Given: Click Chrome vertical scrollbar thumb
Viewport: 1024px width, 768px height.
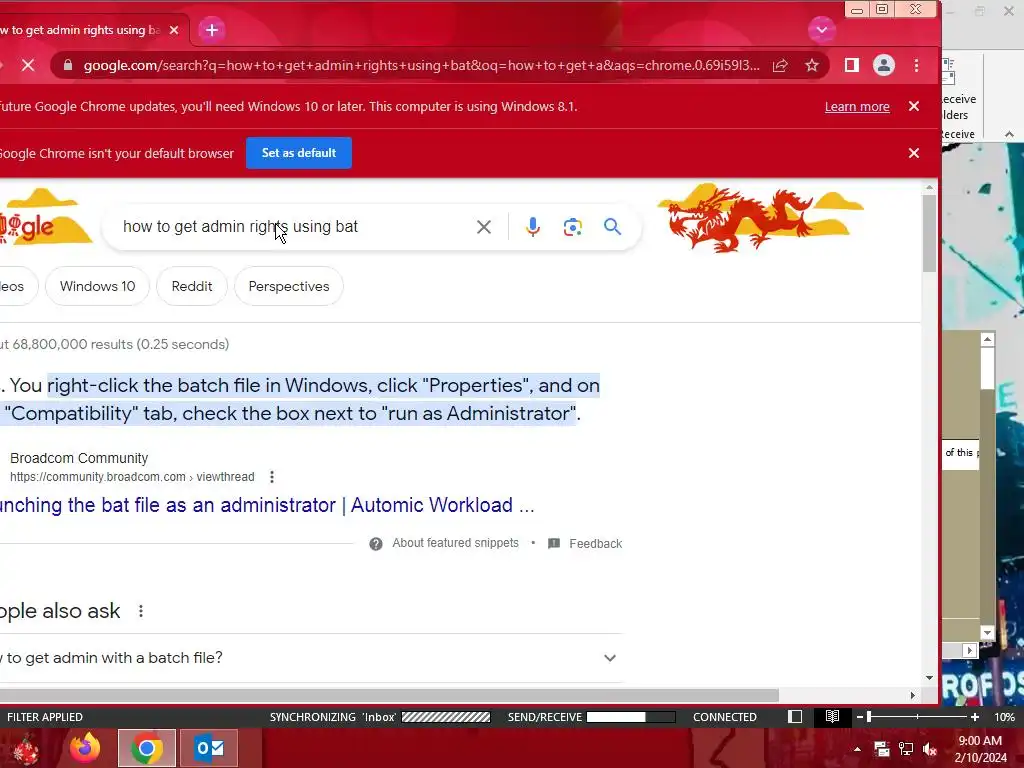Looking at the screenshot, I should click(929, 233).
